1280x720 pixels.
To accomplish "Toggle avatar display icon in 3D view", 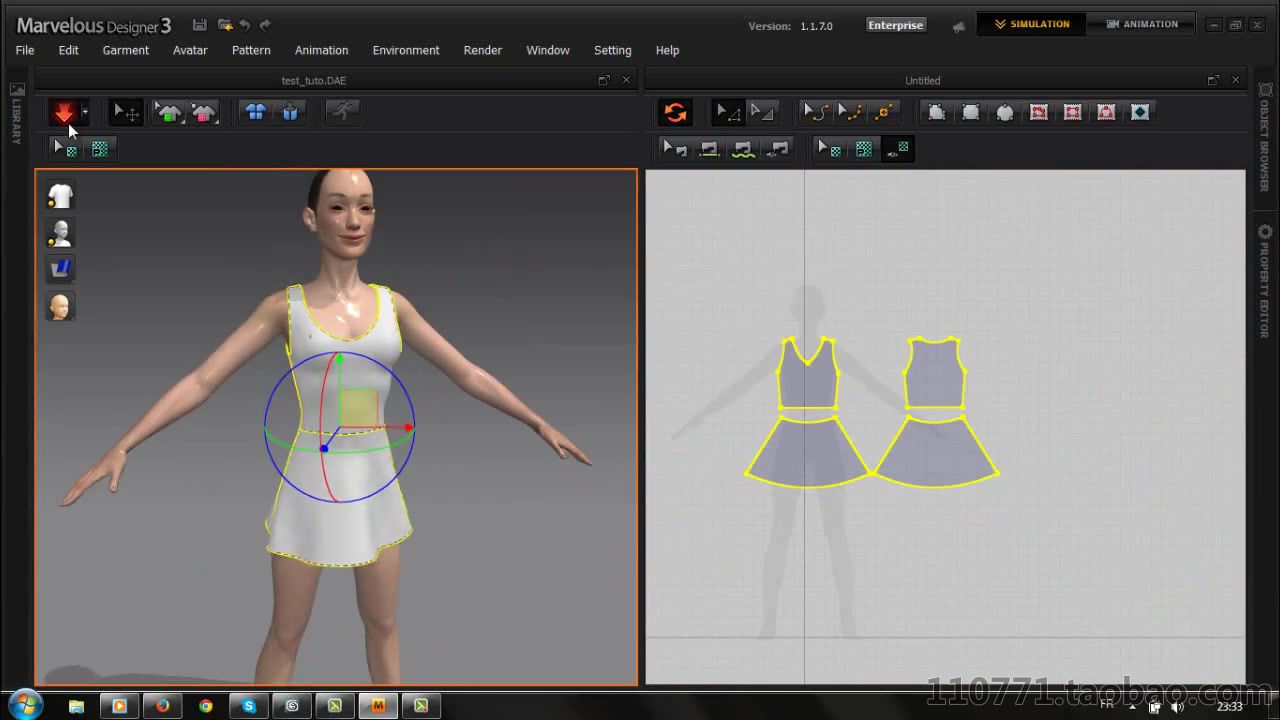I will [x=60, y=233].
